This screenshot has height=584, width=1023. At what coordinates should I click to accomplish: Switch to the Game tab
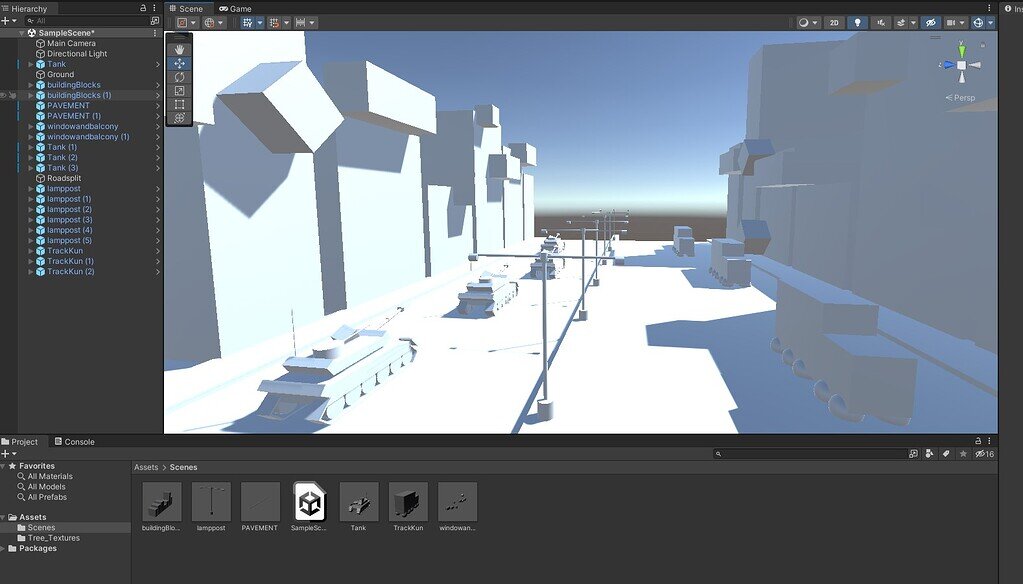click(x=234, y=8)
